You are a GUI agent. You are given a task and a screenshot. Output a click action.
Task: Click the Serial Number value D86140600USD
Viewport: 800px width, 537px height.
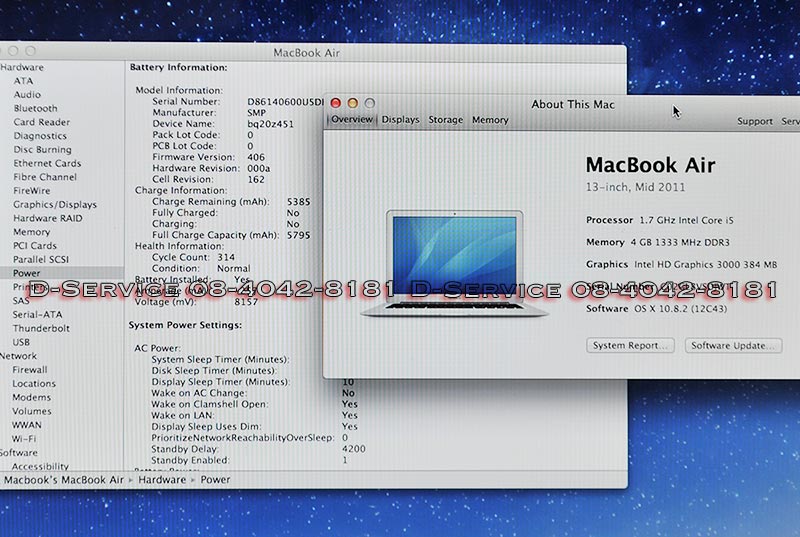pyautogui.click(x=285, y=101)
